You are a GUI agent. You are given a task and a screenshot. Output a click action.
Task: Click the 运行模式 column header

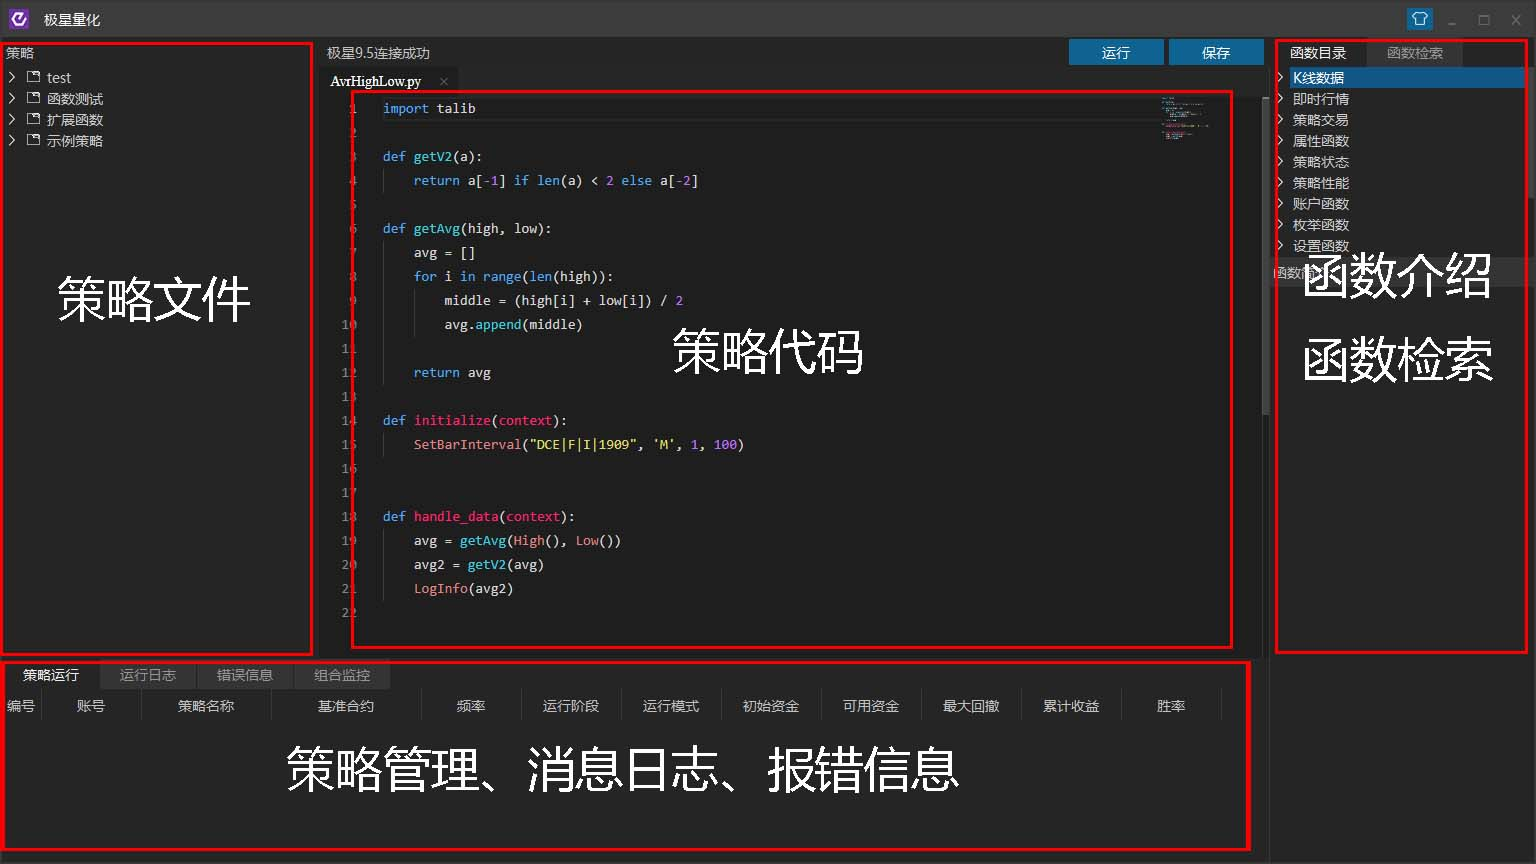[x=671, y=706]
